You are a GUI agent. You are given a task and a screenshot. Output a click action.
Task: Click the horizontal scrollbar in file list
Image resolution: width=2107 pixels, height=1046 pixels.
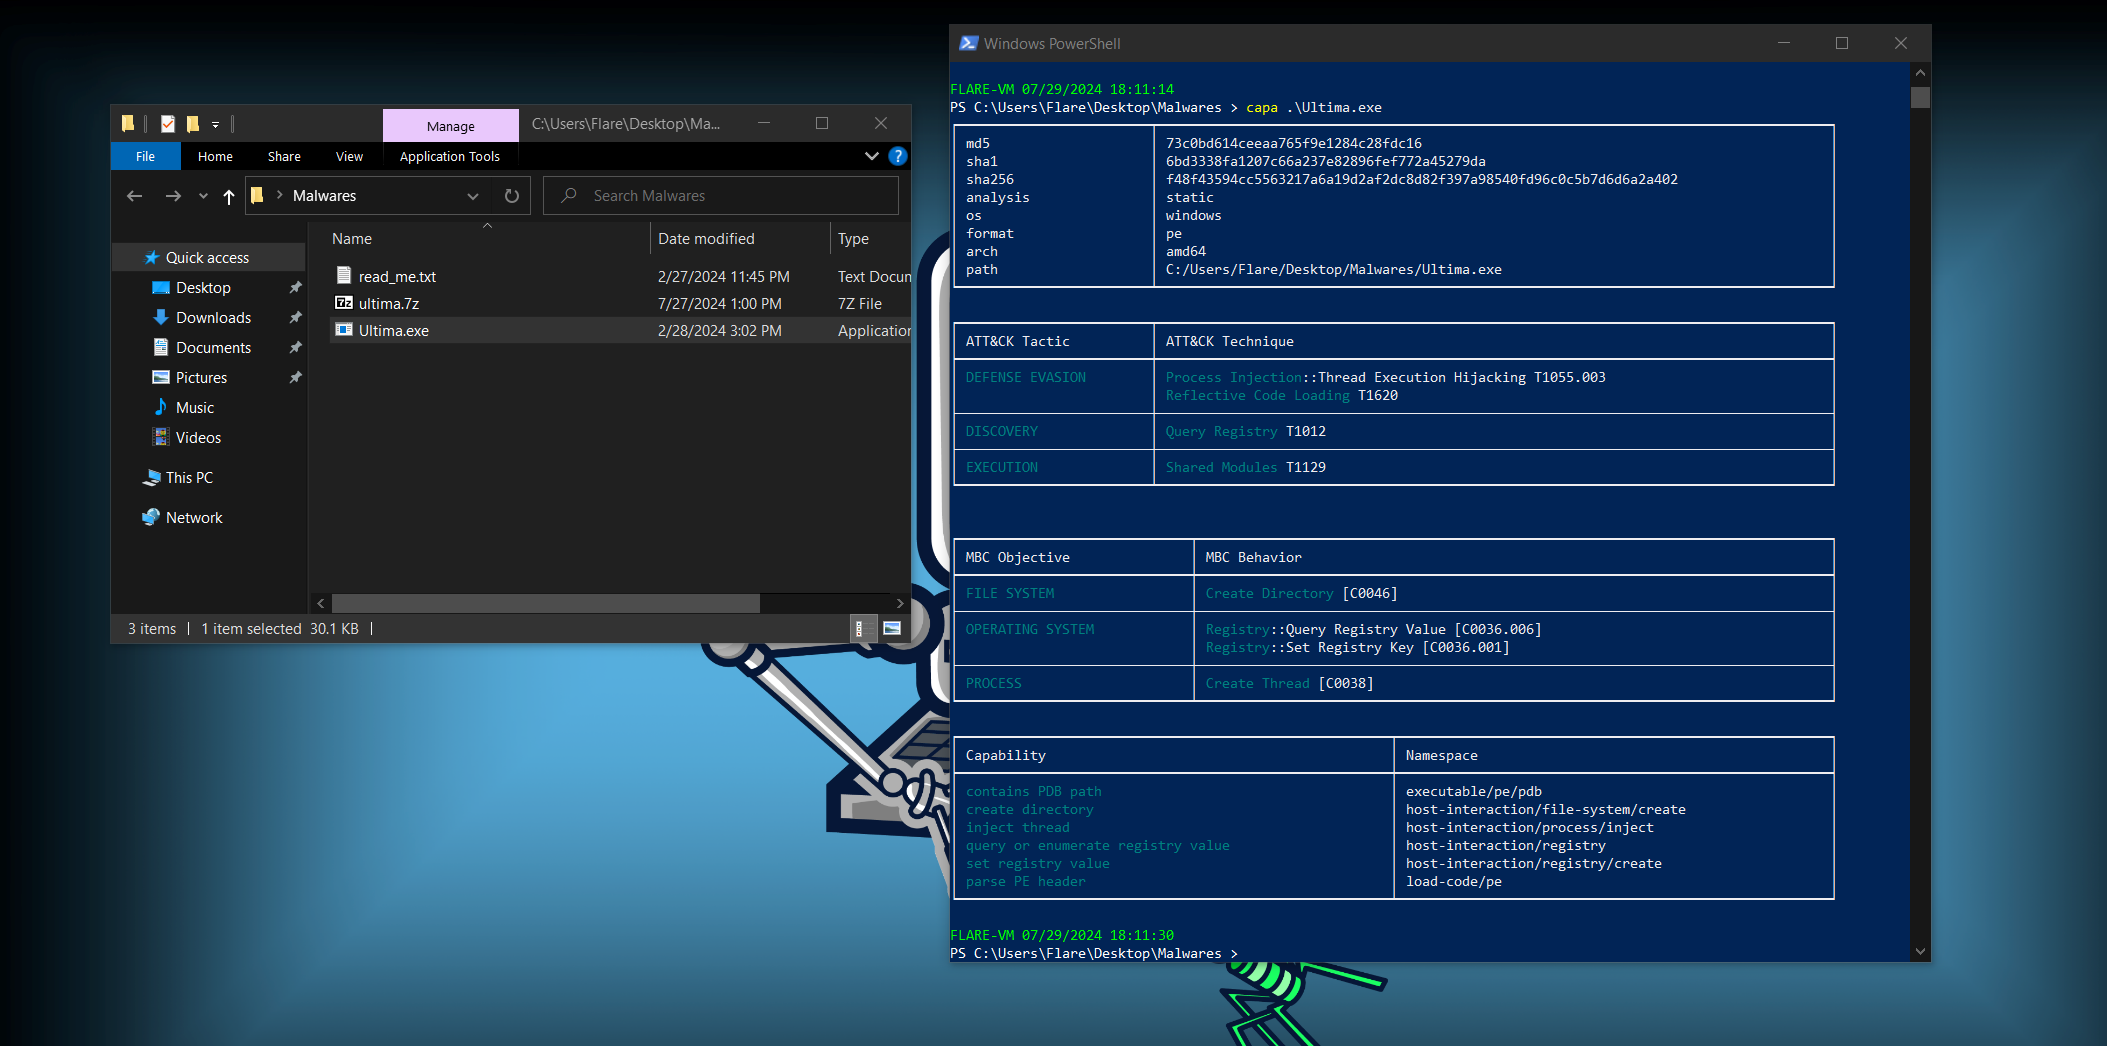click(546, 603)
